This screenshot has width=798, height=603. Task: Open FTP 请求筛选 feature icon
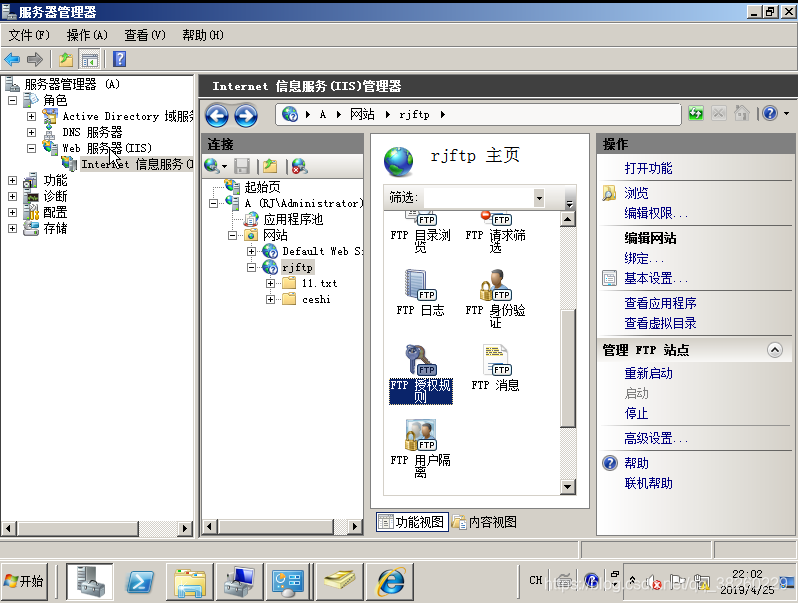coord(495,233)
